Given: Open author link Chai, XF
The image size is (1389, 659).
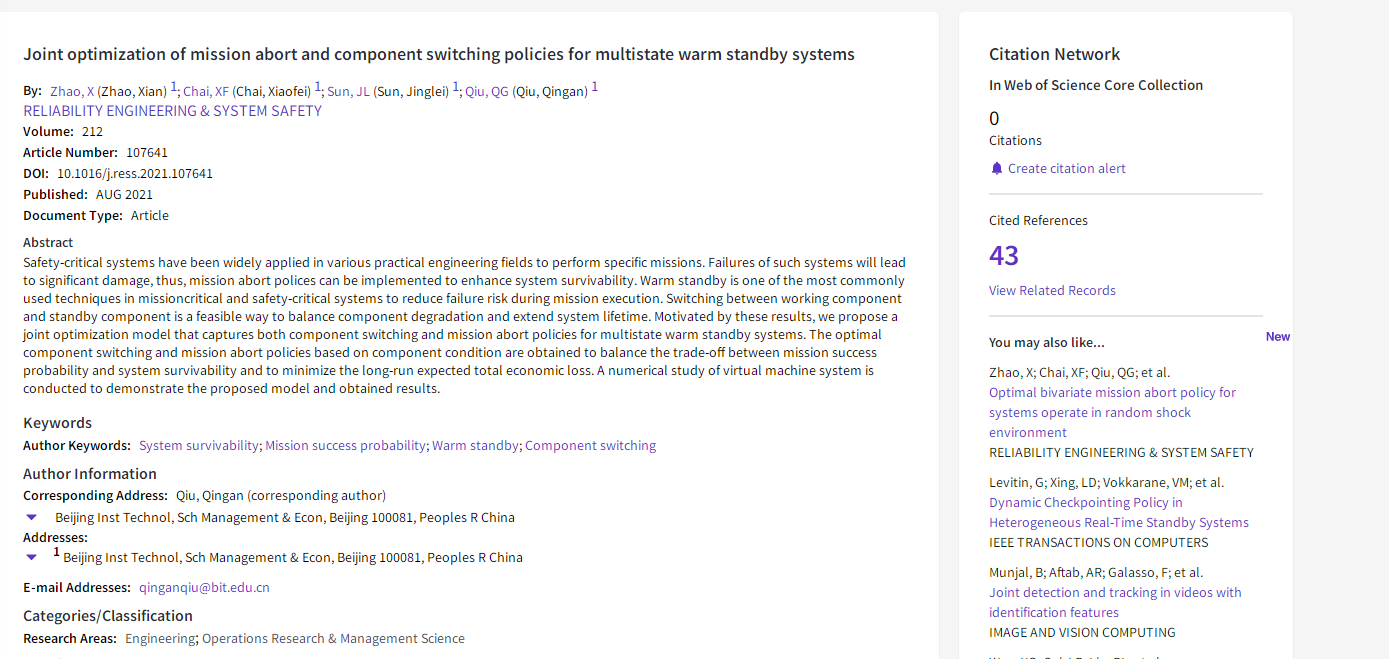Looking at the screenshot, I should pyautogui.click(x=206, y=92).
